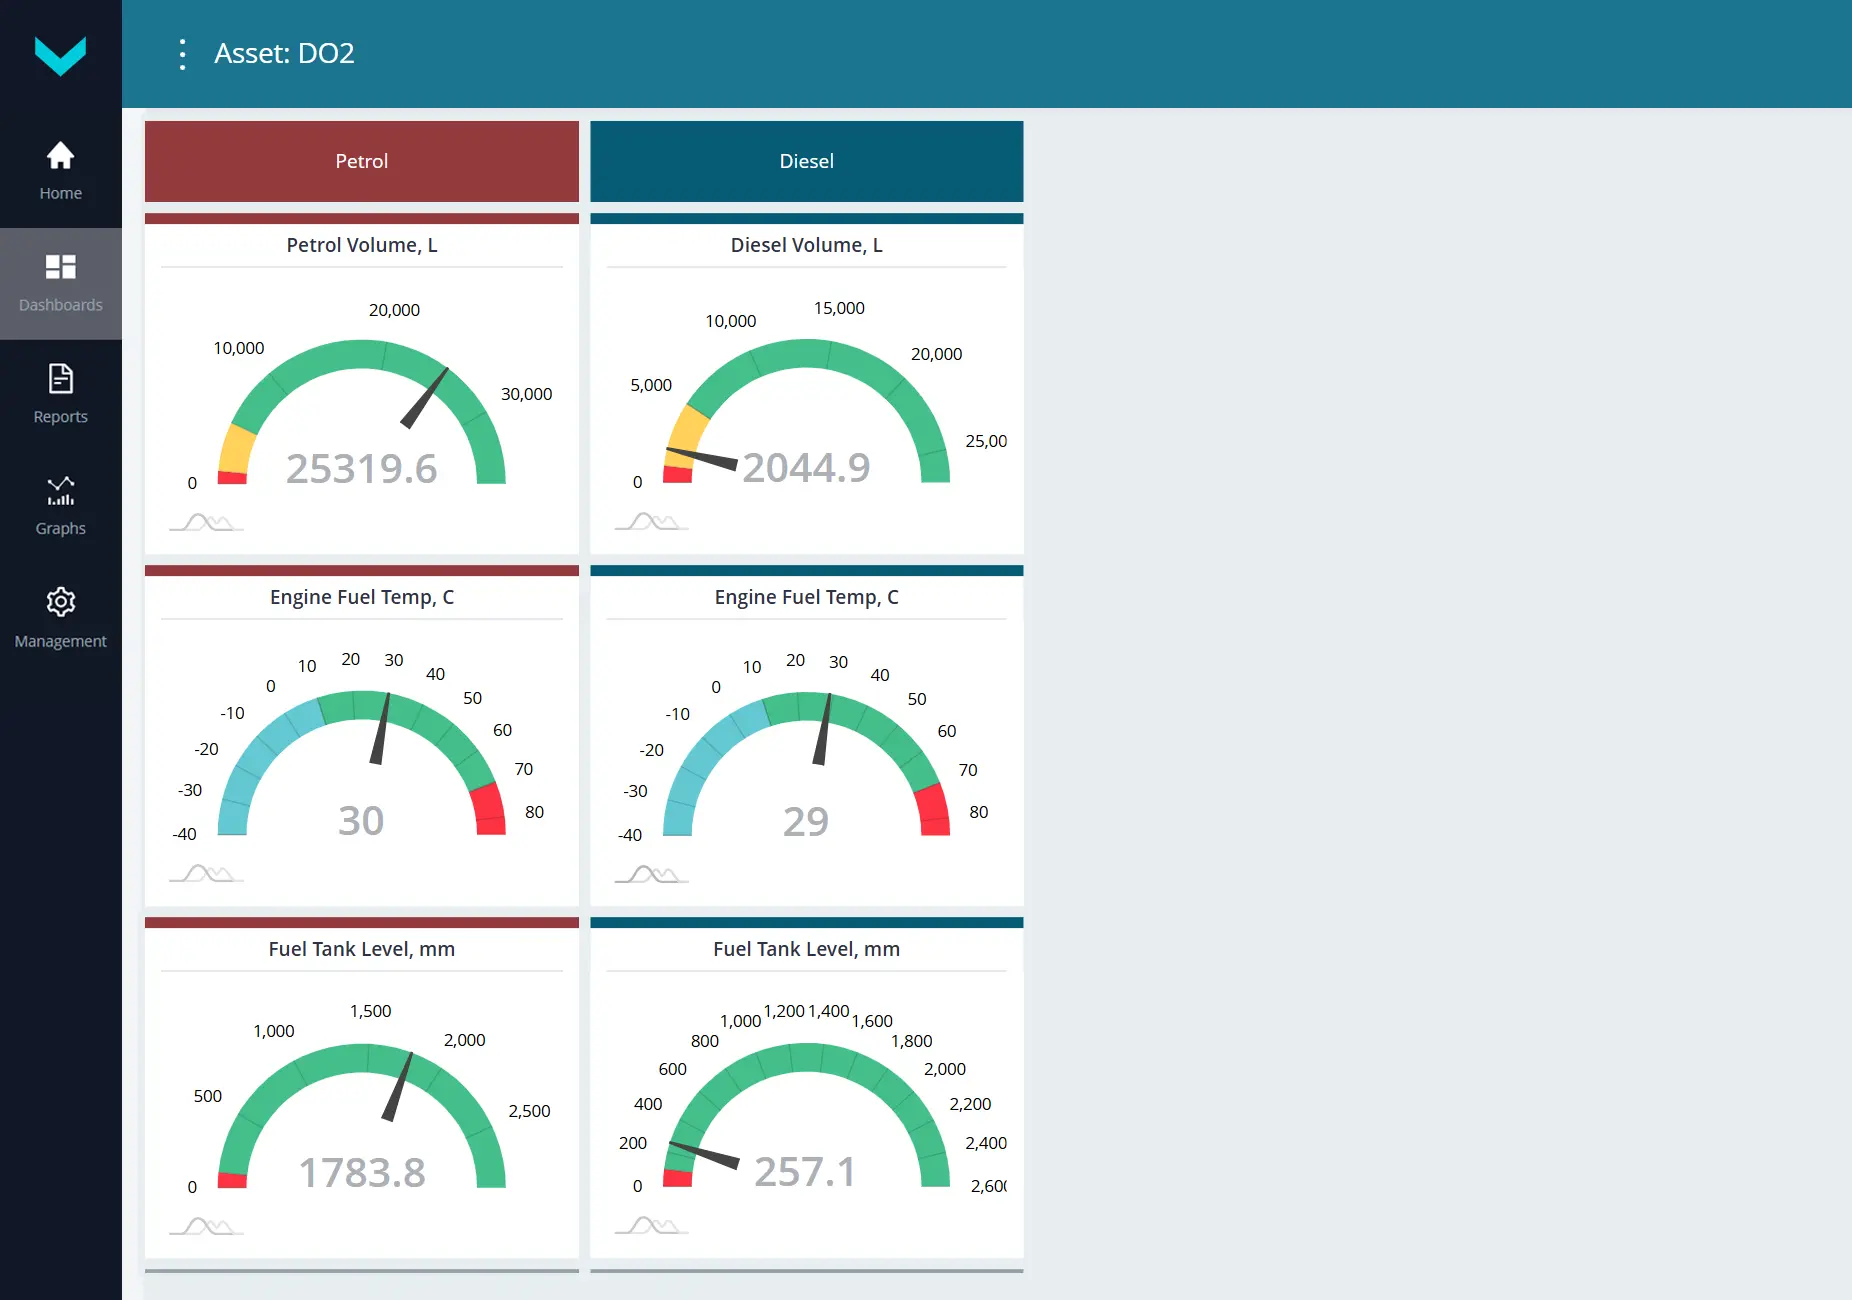Viewport: 1852px width, 1300px height.
Task: Click the petrol temperature value 30
Action: click(361, 820)
